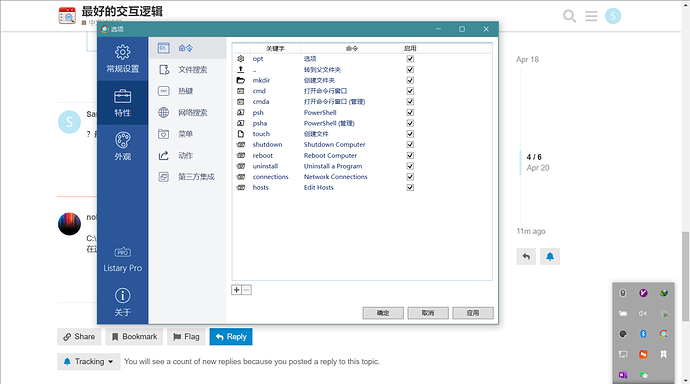Select the Edit Hosts row
This screenshot has height=384, width=690.
tap(319, 187)
